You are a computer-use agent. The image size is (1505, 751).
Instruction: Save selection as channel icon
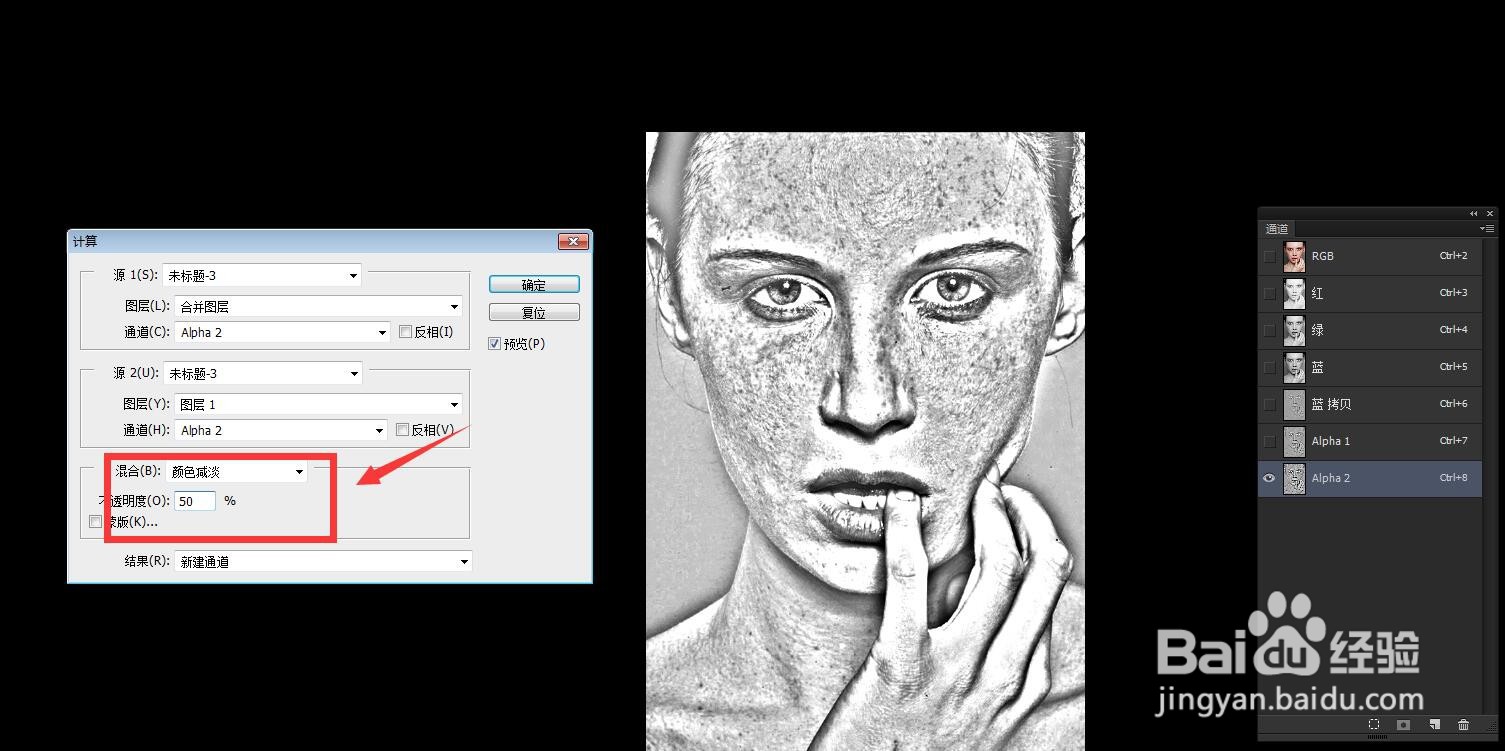pos(1404,724)
